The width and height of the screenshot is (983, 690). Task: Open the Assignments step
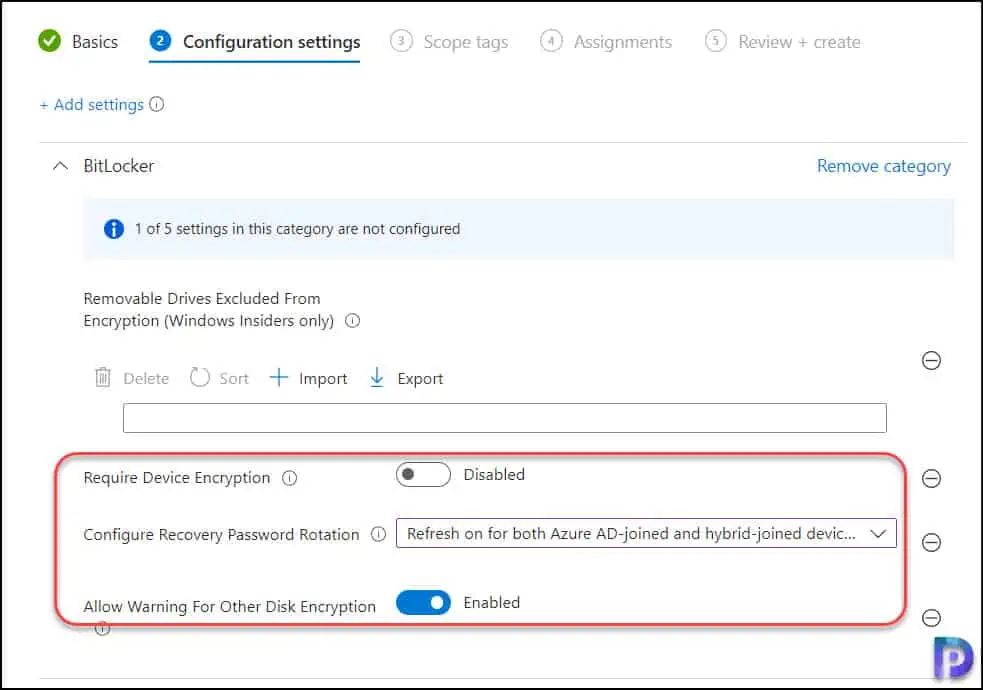(x=606, y=41)
